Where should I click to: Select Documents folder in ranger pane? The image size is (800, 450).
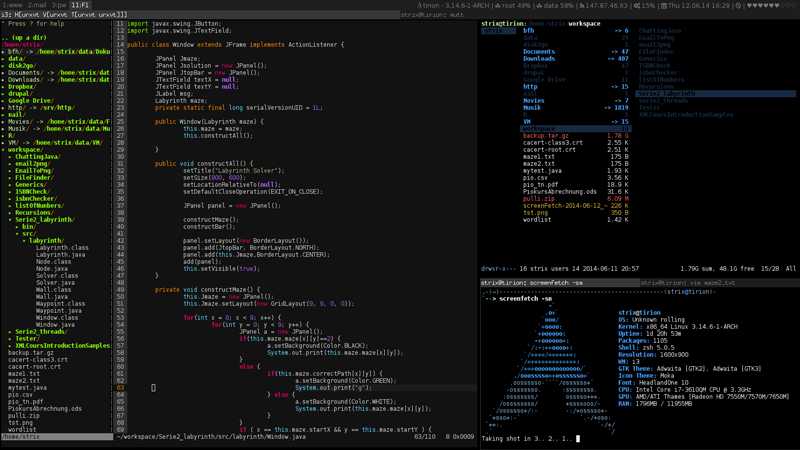click(576, 52)
